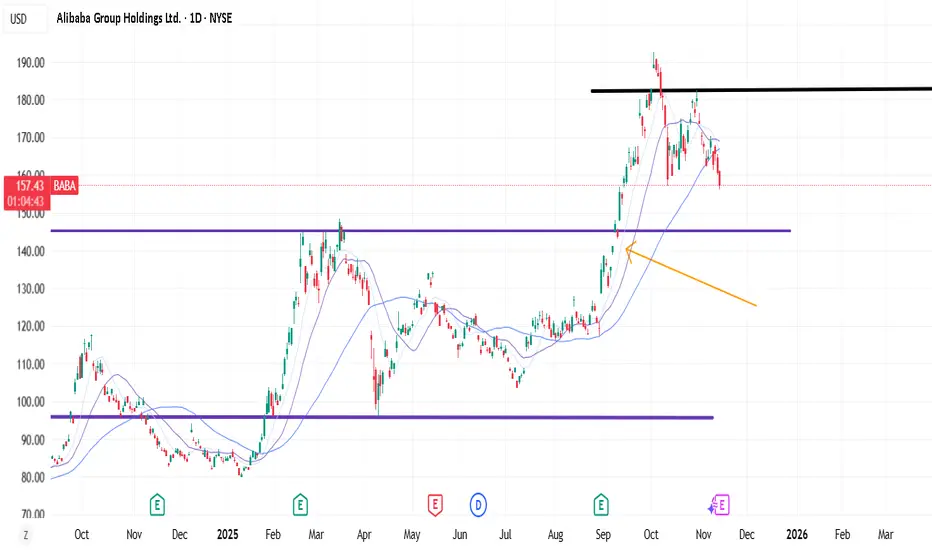
Task: Open the green earnings marker above Sep
Action: click(x=601, y=505)
